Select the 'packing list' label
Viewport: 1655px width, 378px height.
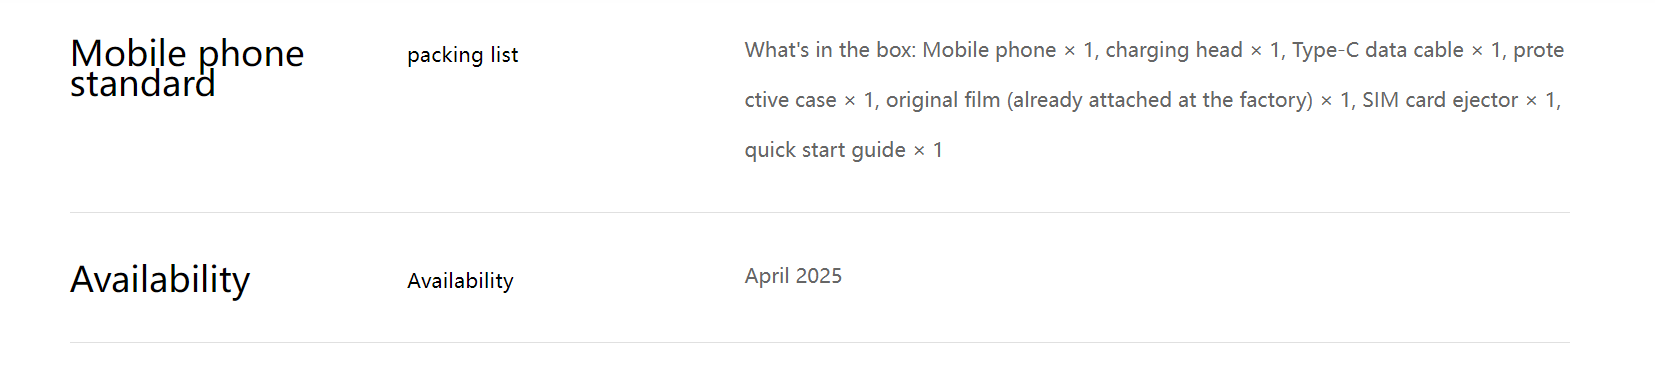(x=462, y=55)
